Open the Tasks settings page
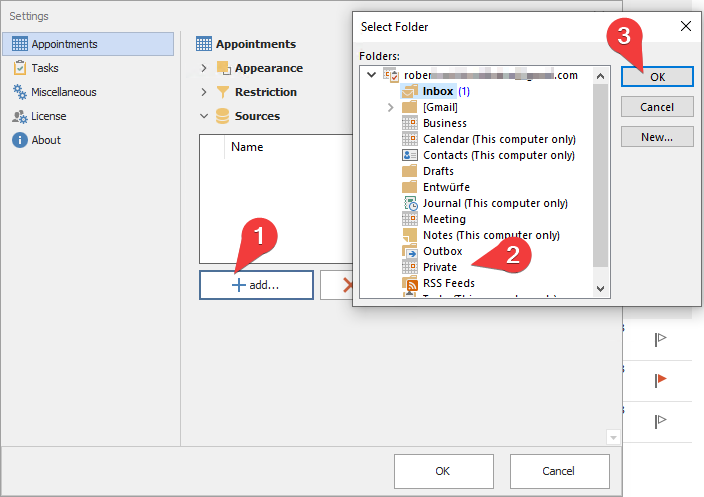704x497 pixels. click(x=45, y=68)
